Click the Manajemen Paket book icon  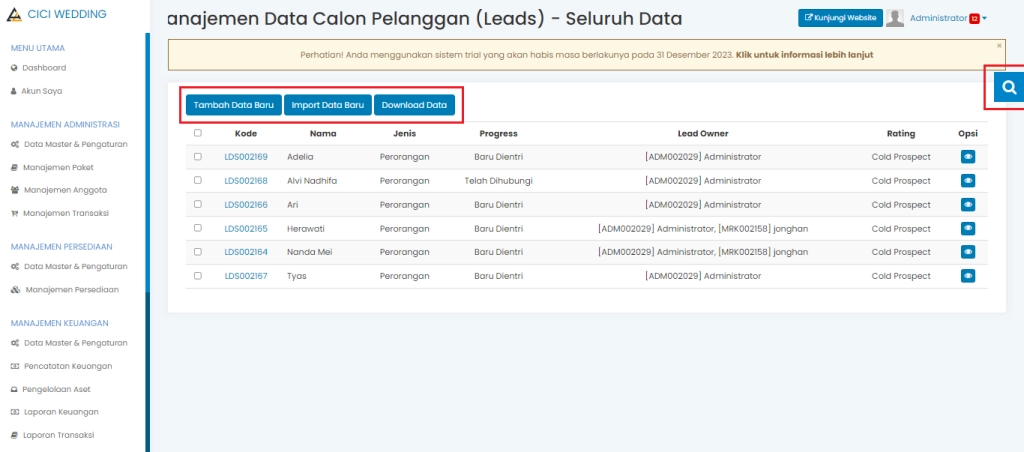tap(14, 168)
